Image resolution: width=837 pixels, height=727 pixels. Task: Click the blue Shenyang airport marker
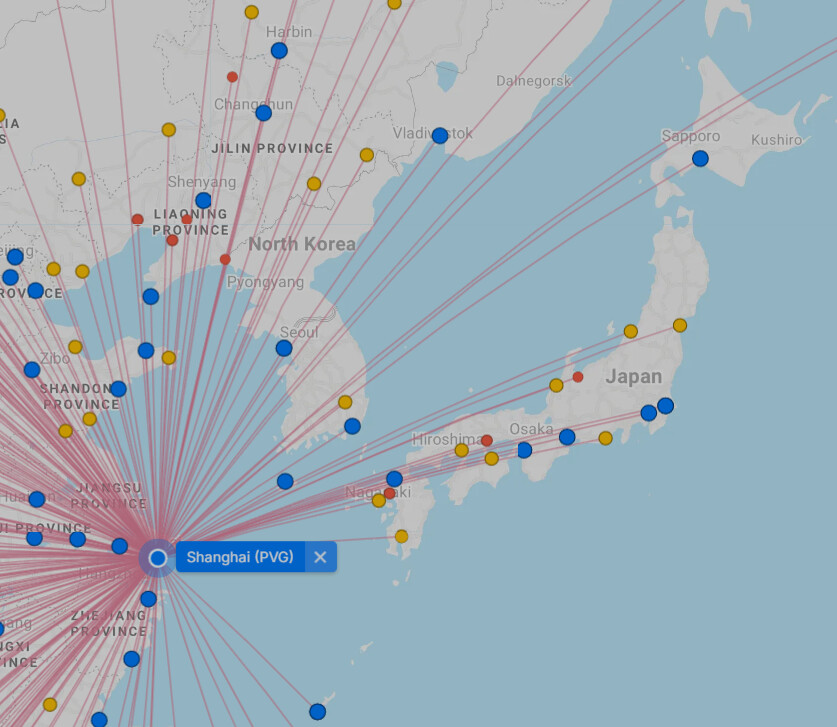[x=203, y=200]
